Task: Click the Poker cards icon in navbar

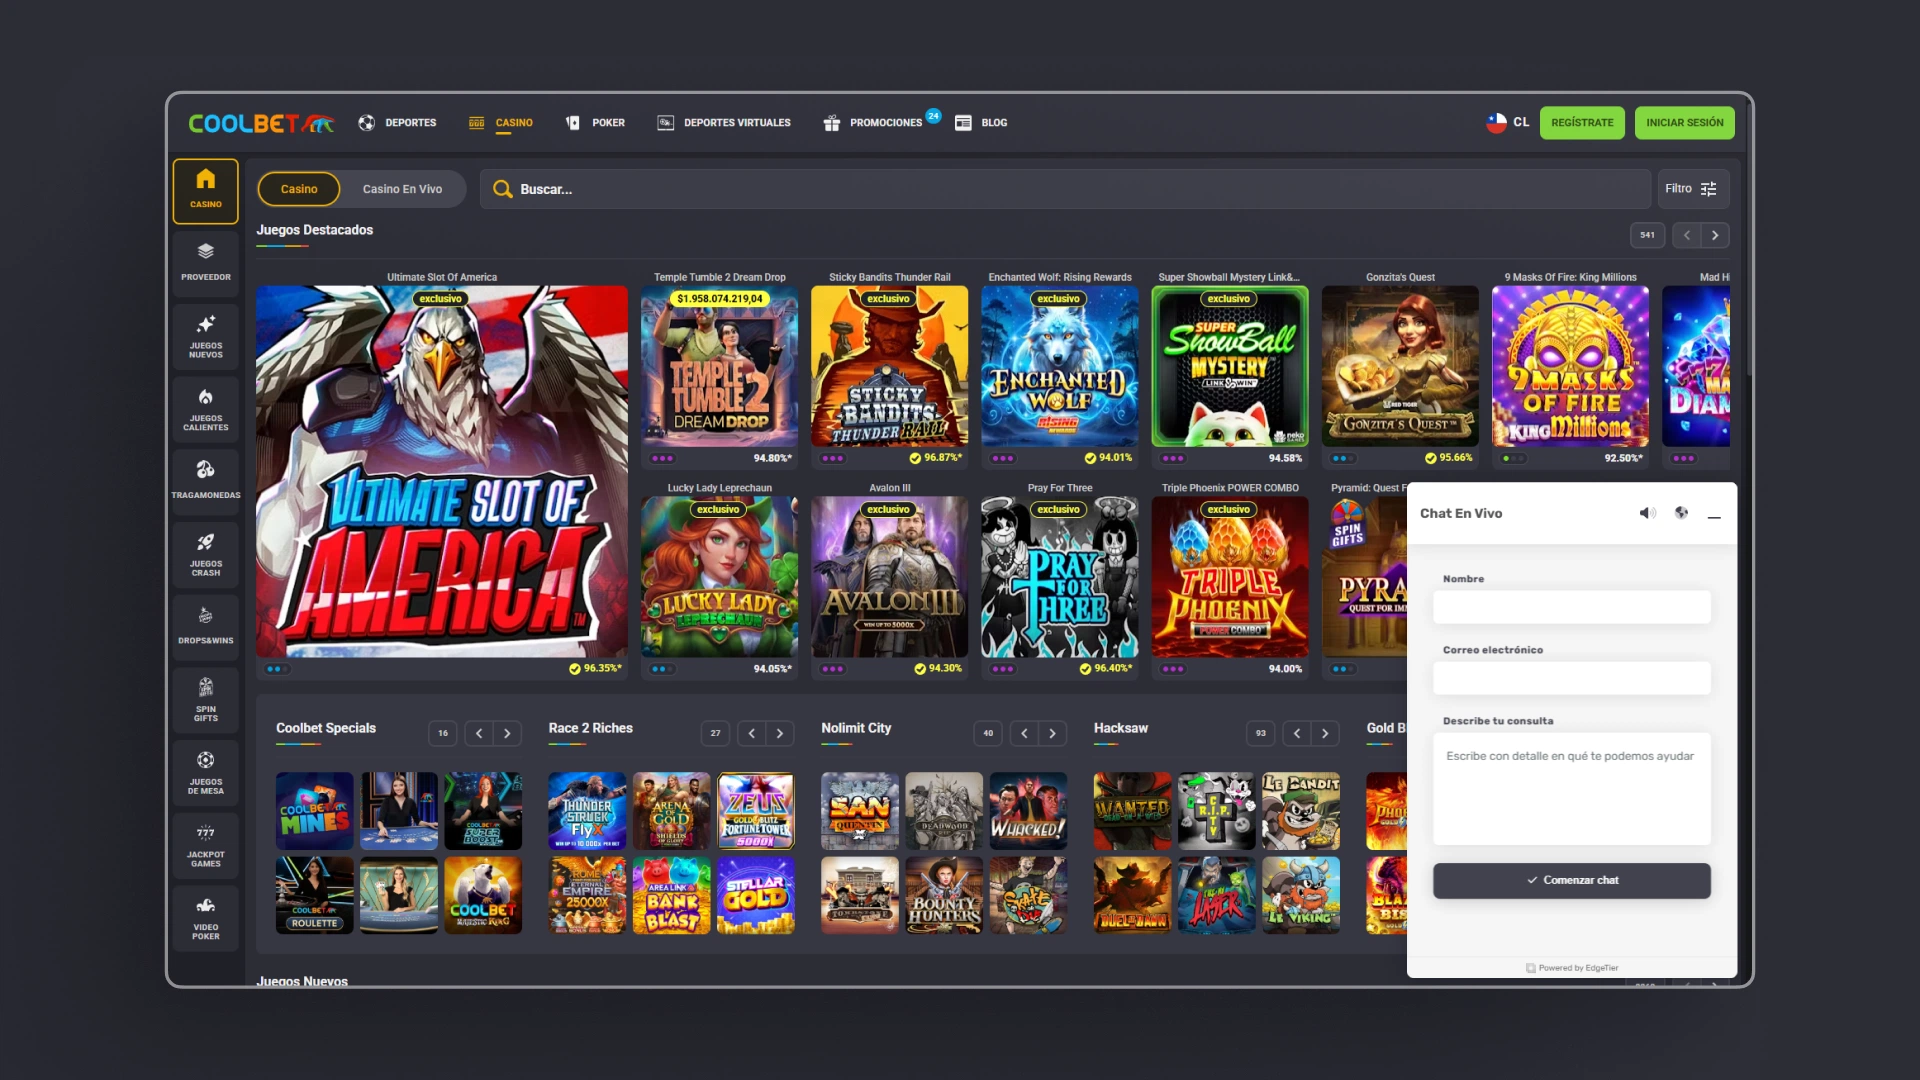Action: (x=573, y=123)
